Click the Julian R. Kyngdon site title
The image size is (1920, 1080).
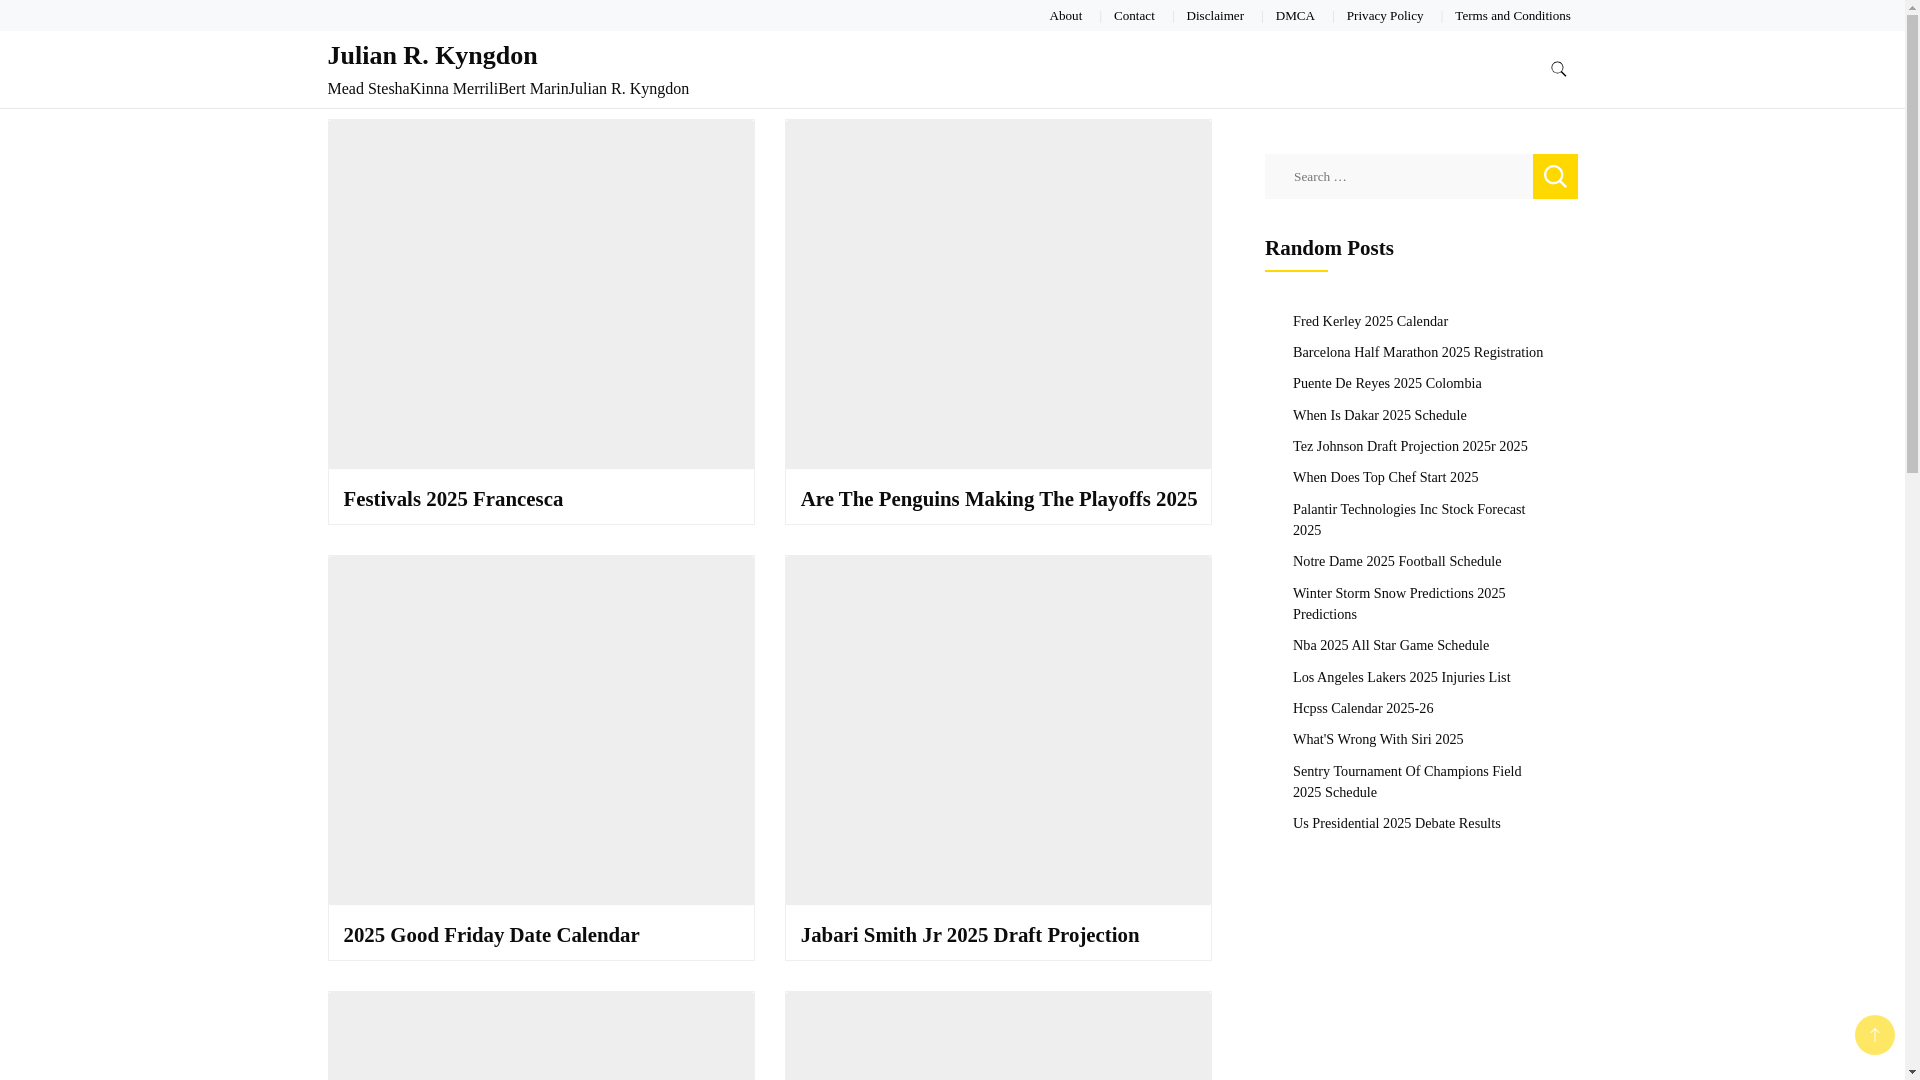pyautogui.click(x=432, y=55)
